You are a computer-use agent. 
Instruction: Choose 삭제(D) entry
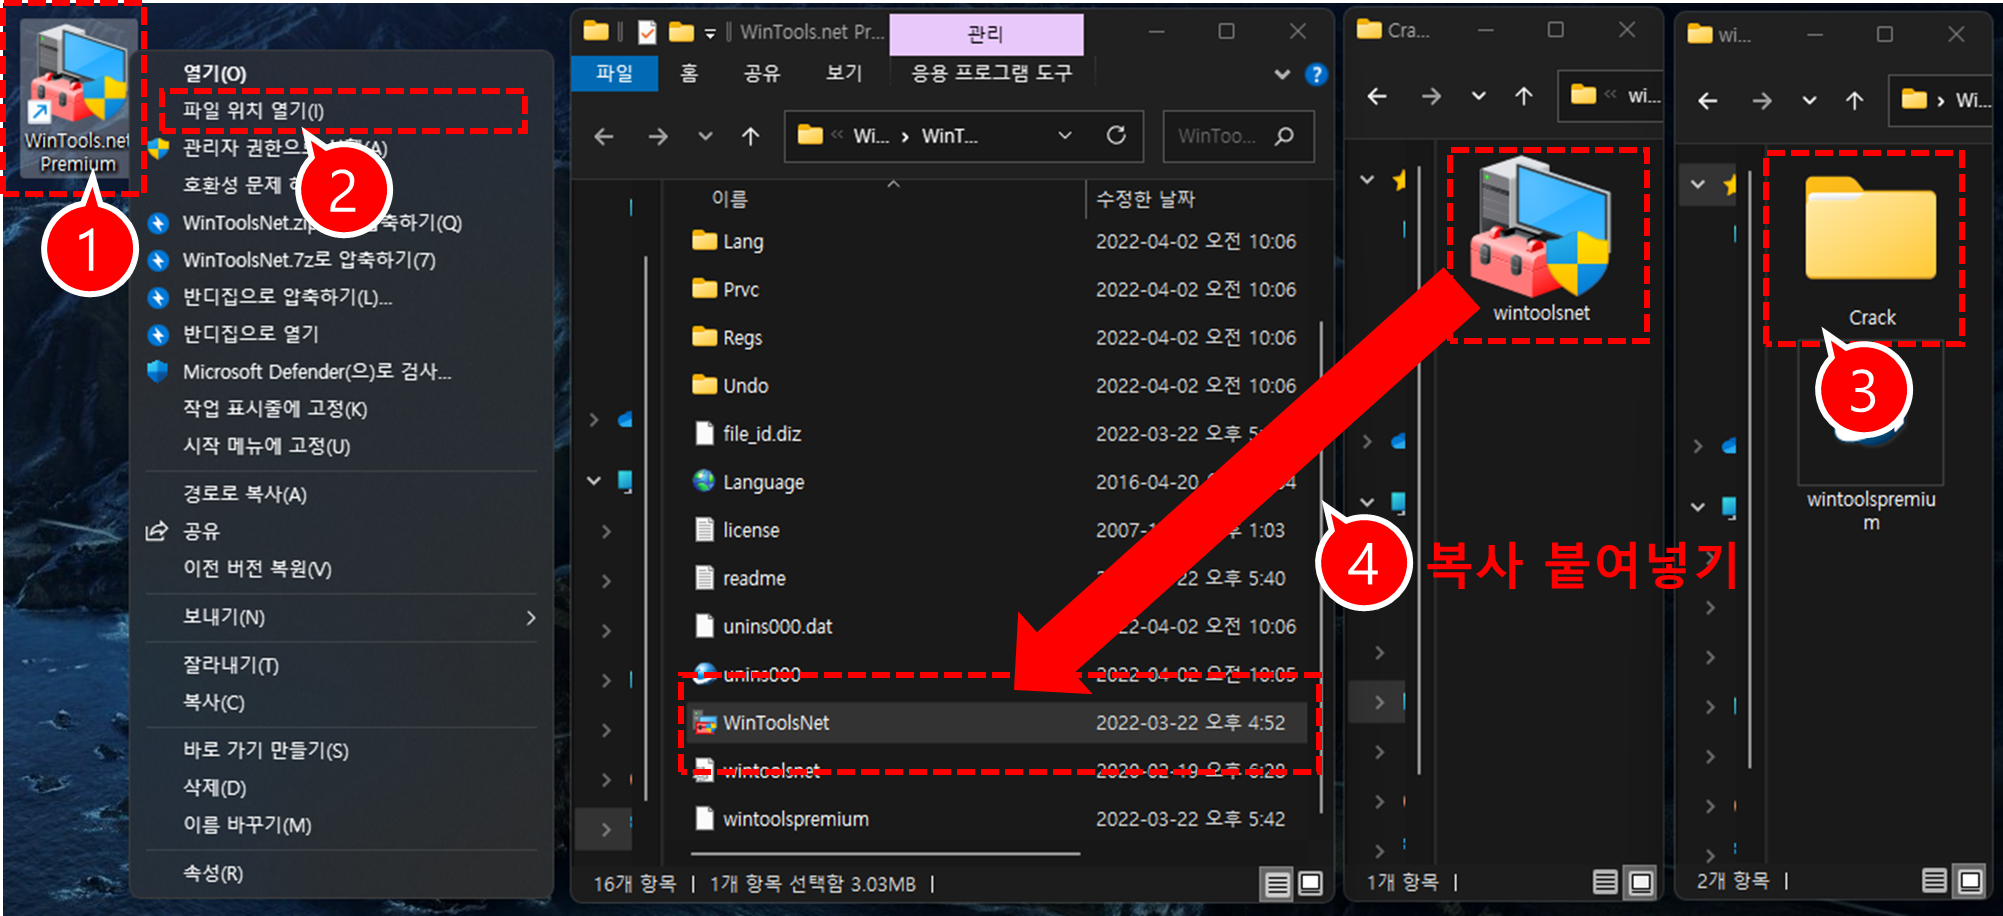(x=214, y=787)
